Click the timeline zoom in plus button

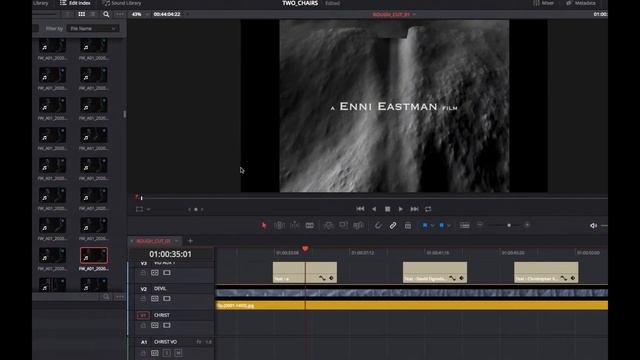(527, 224)
